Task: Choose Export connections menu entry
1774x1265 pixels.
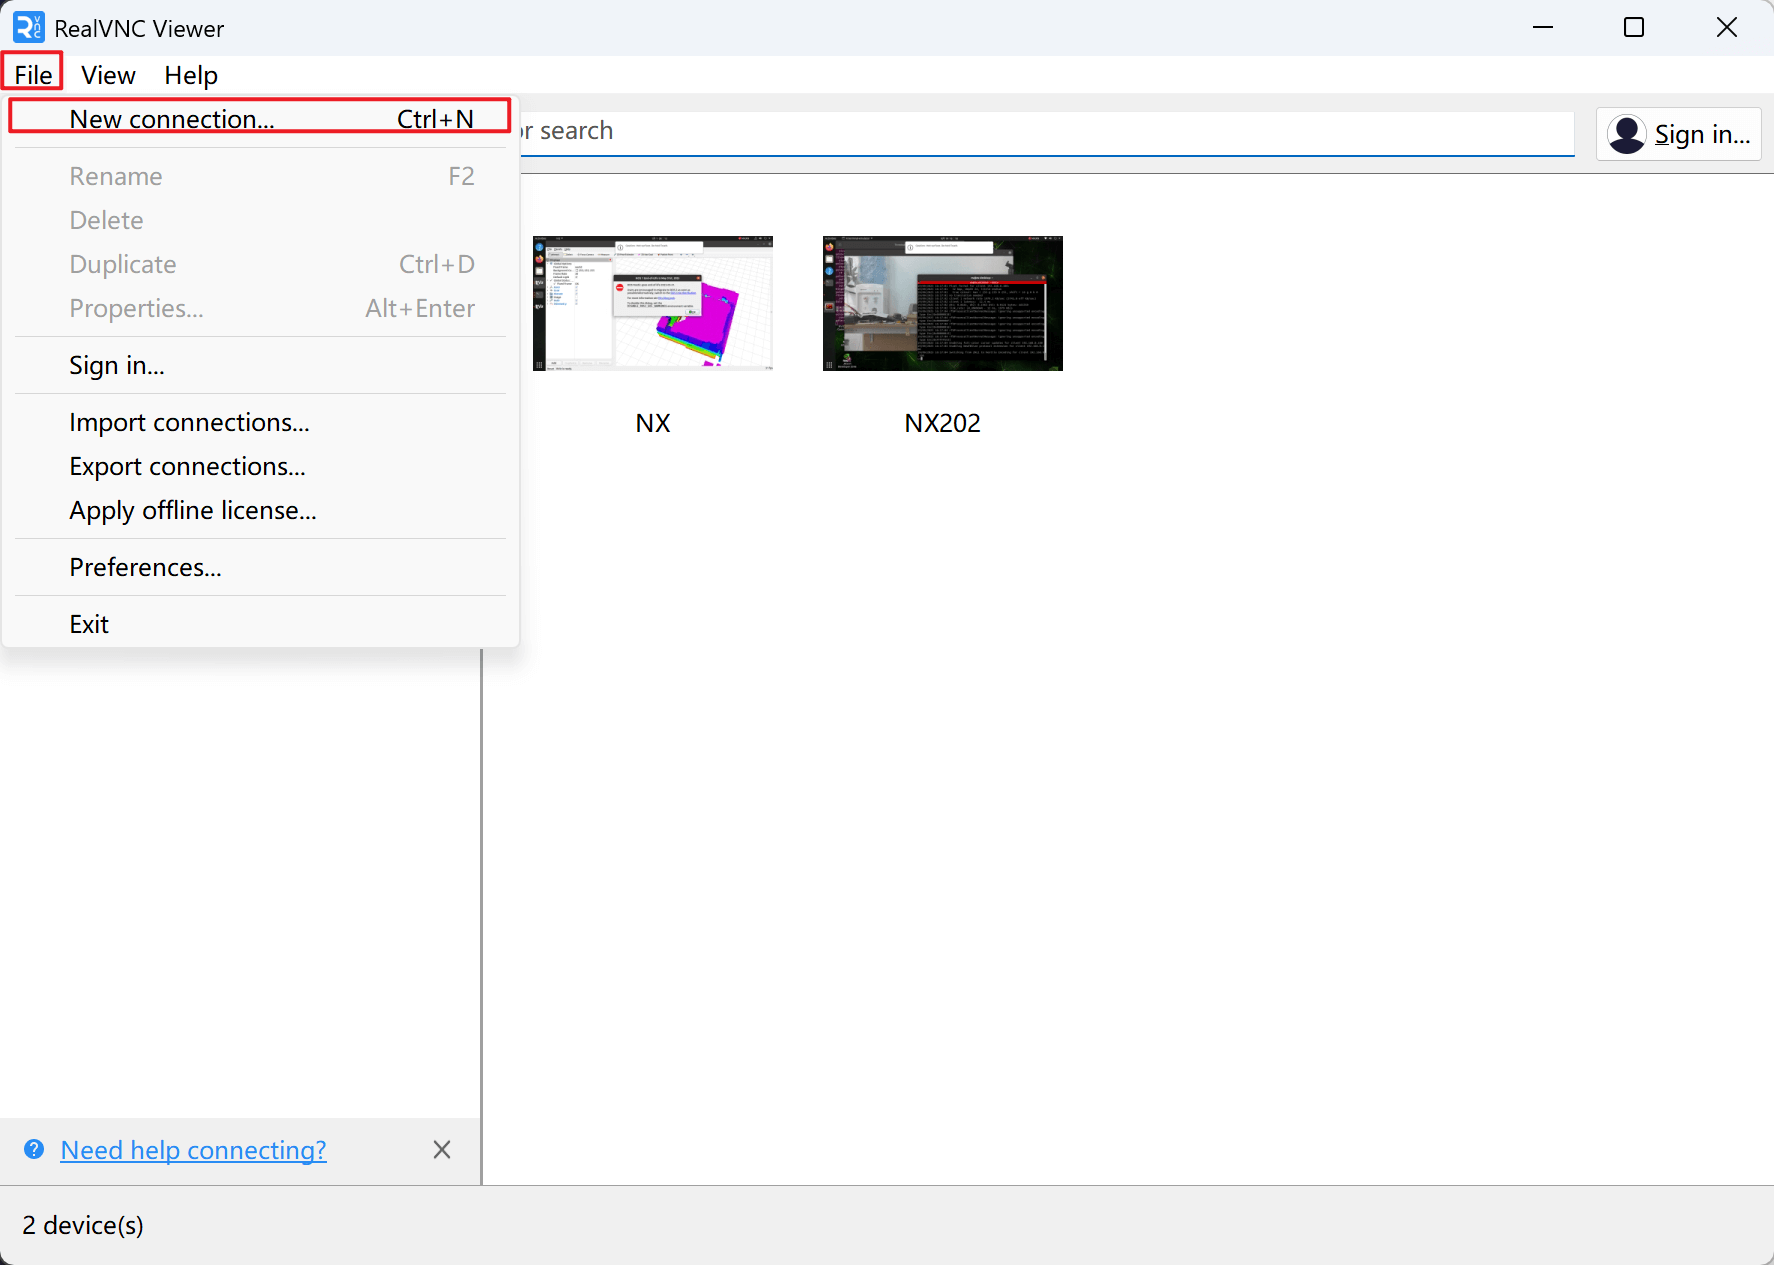Action: 187,467
